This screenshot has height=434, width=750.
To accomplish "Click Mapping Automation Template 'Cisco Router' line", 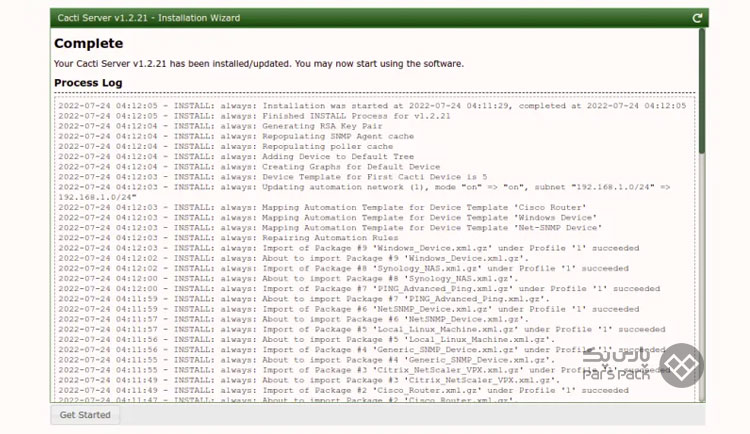I will pyautogui.click(x=322, y=207).
